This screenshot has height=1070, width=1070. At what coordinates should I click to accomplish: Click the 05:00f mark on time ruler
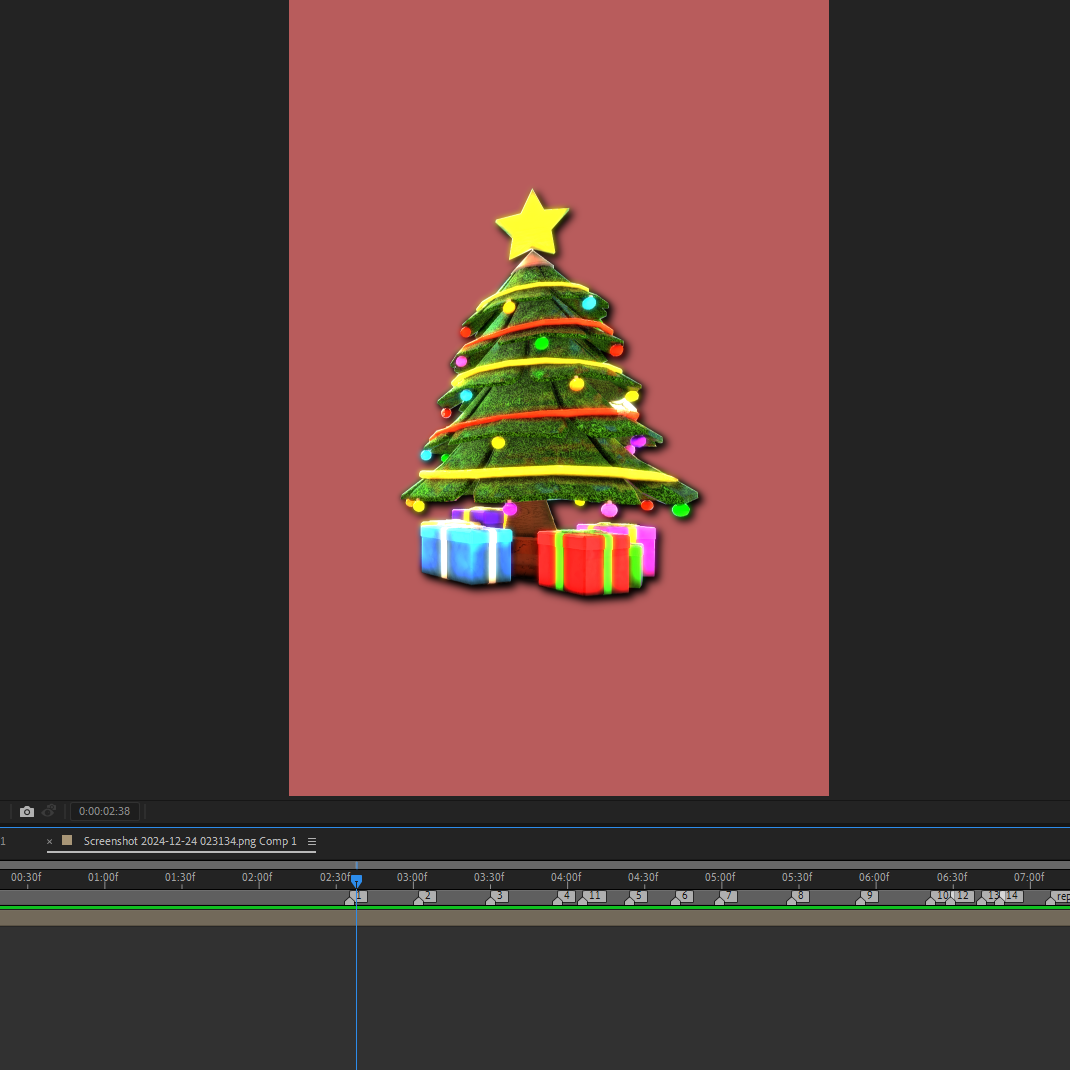click(720, 878)
